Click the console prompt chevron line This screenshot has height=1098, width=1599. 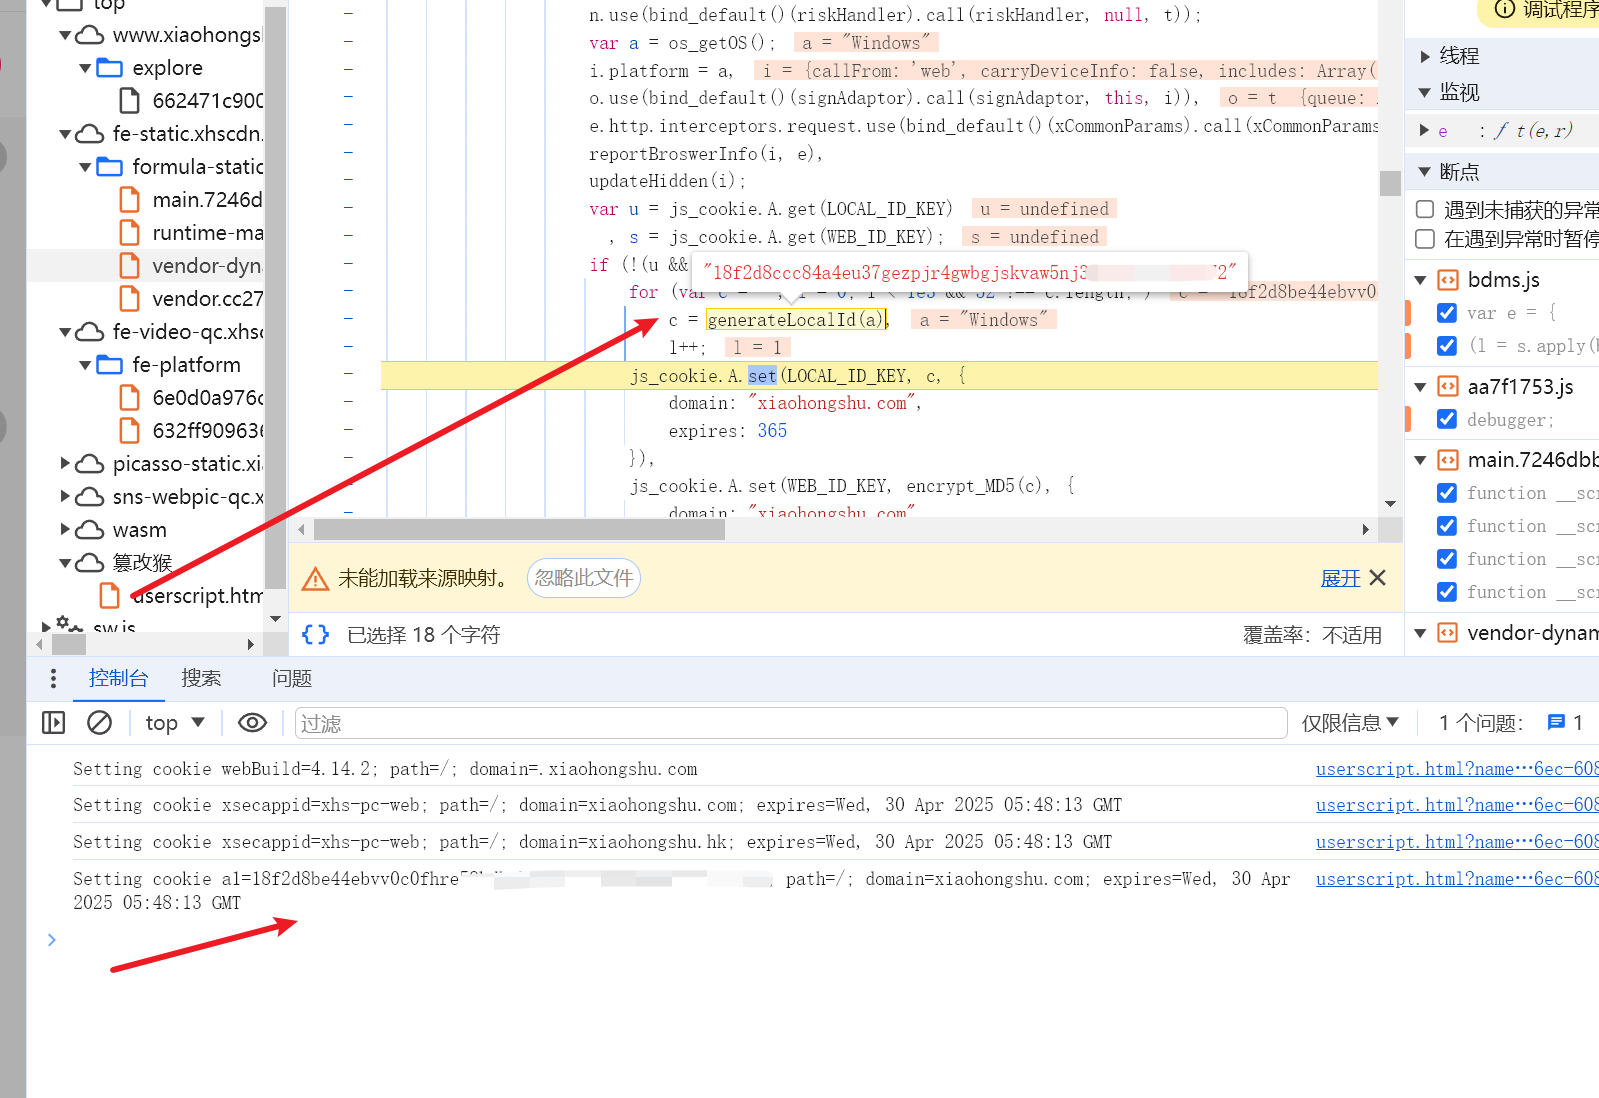(52, 940)
